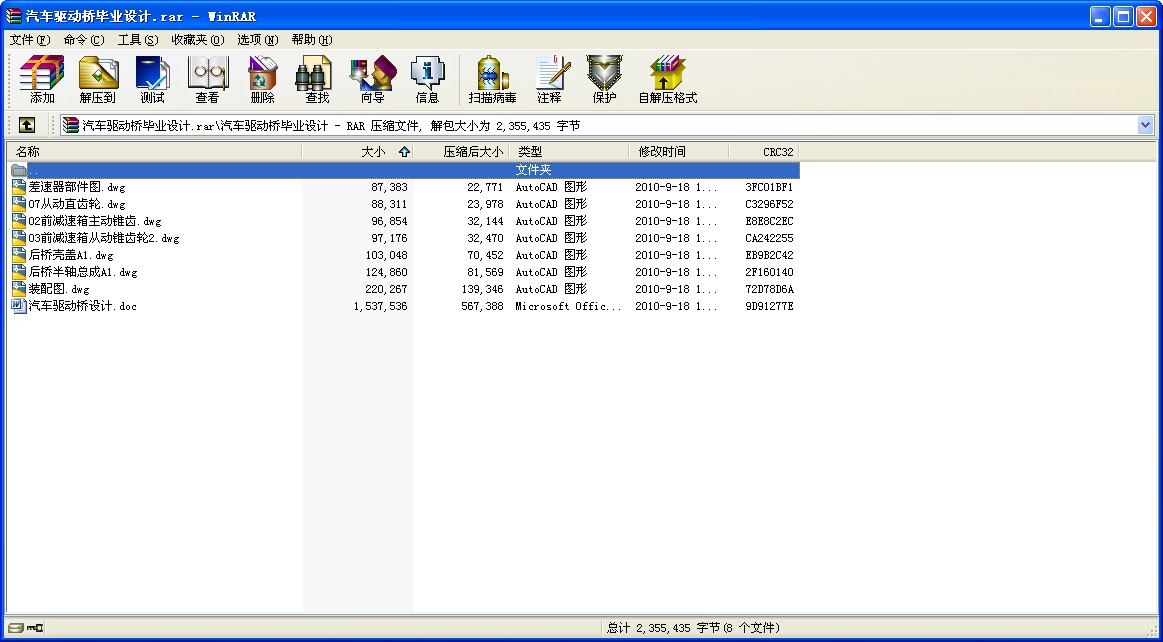Click the up one level arrow button

point(27,125)
